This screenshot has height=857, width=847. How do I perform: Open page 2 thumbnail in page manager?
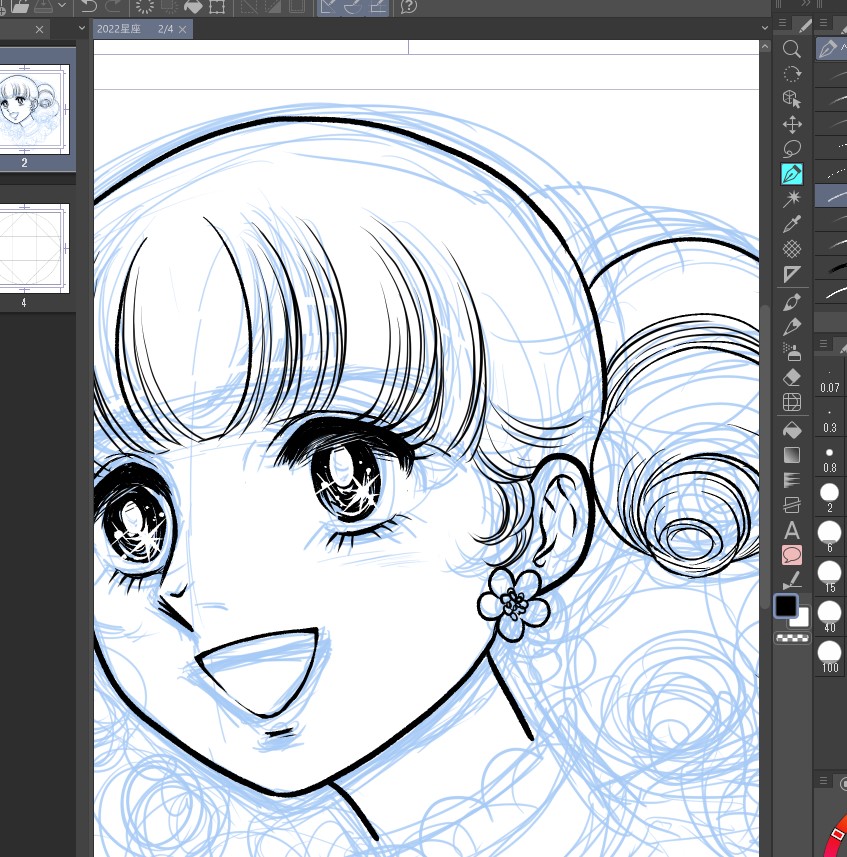(x=34, y=109)
